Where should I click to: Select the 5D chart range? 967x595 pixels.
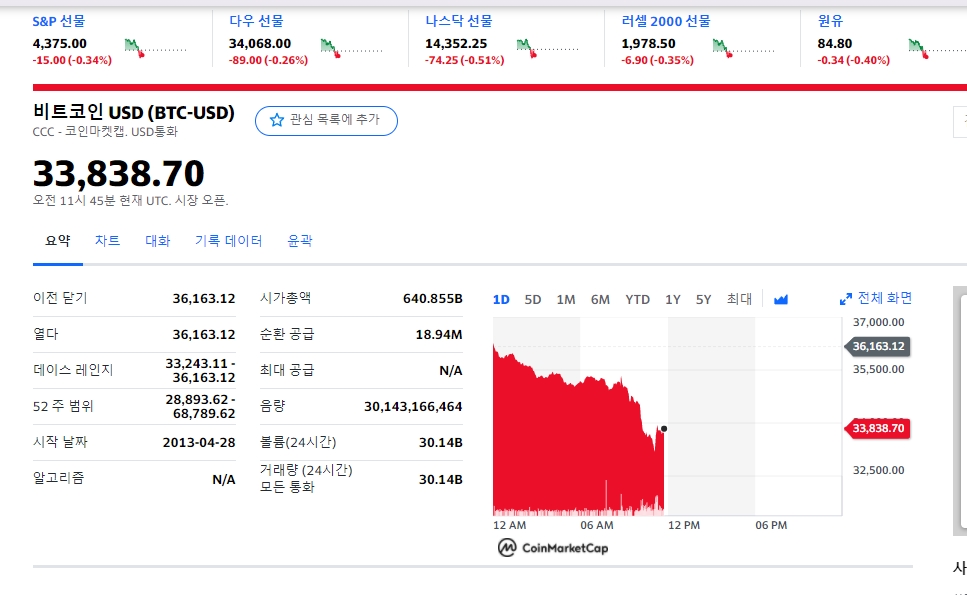point(533,300)
